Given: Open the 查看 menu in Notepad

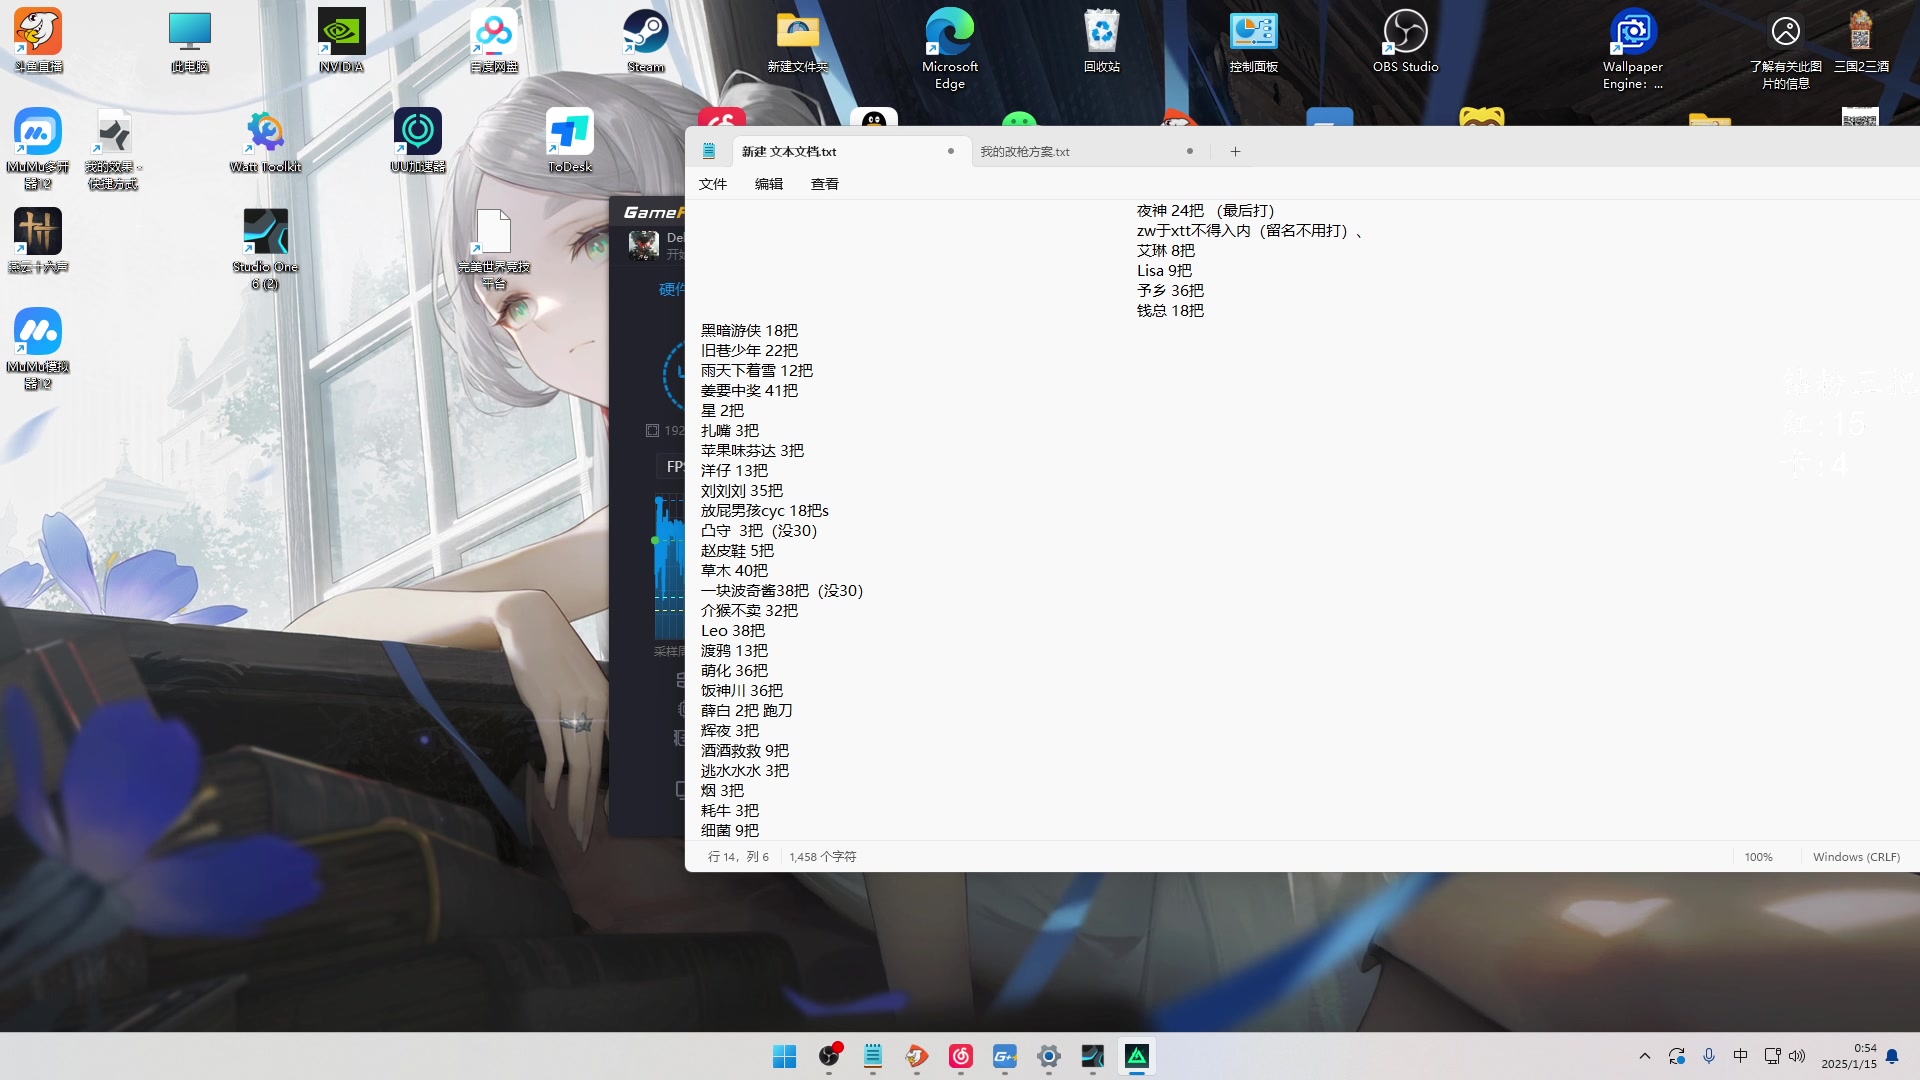Looking at the screenshot, I should (x=825, y=184).
